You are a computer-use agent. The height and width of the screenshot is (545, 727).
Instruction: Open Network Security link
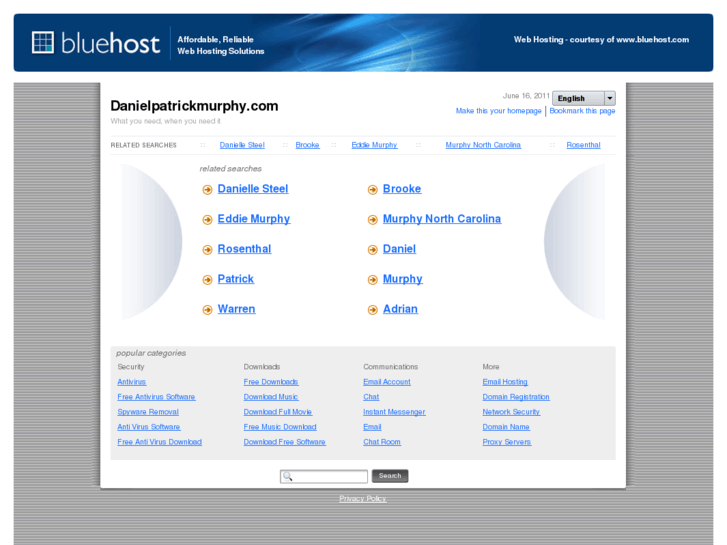(511, 412)
